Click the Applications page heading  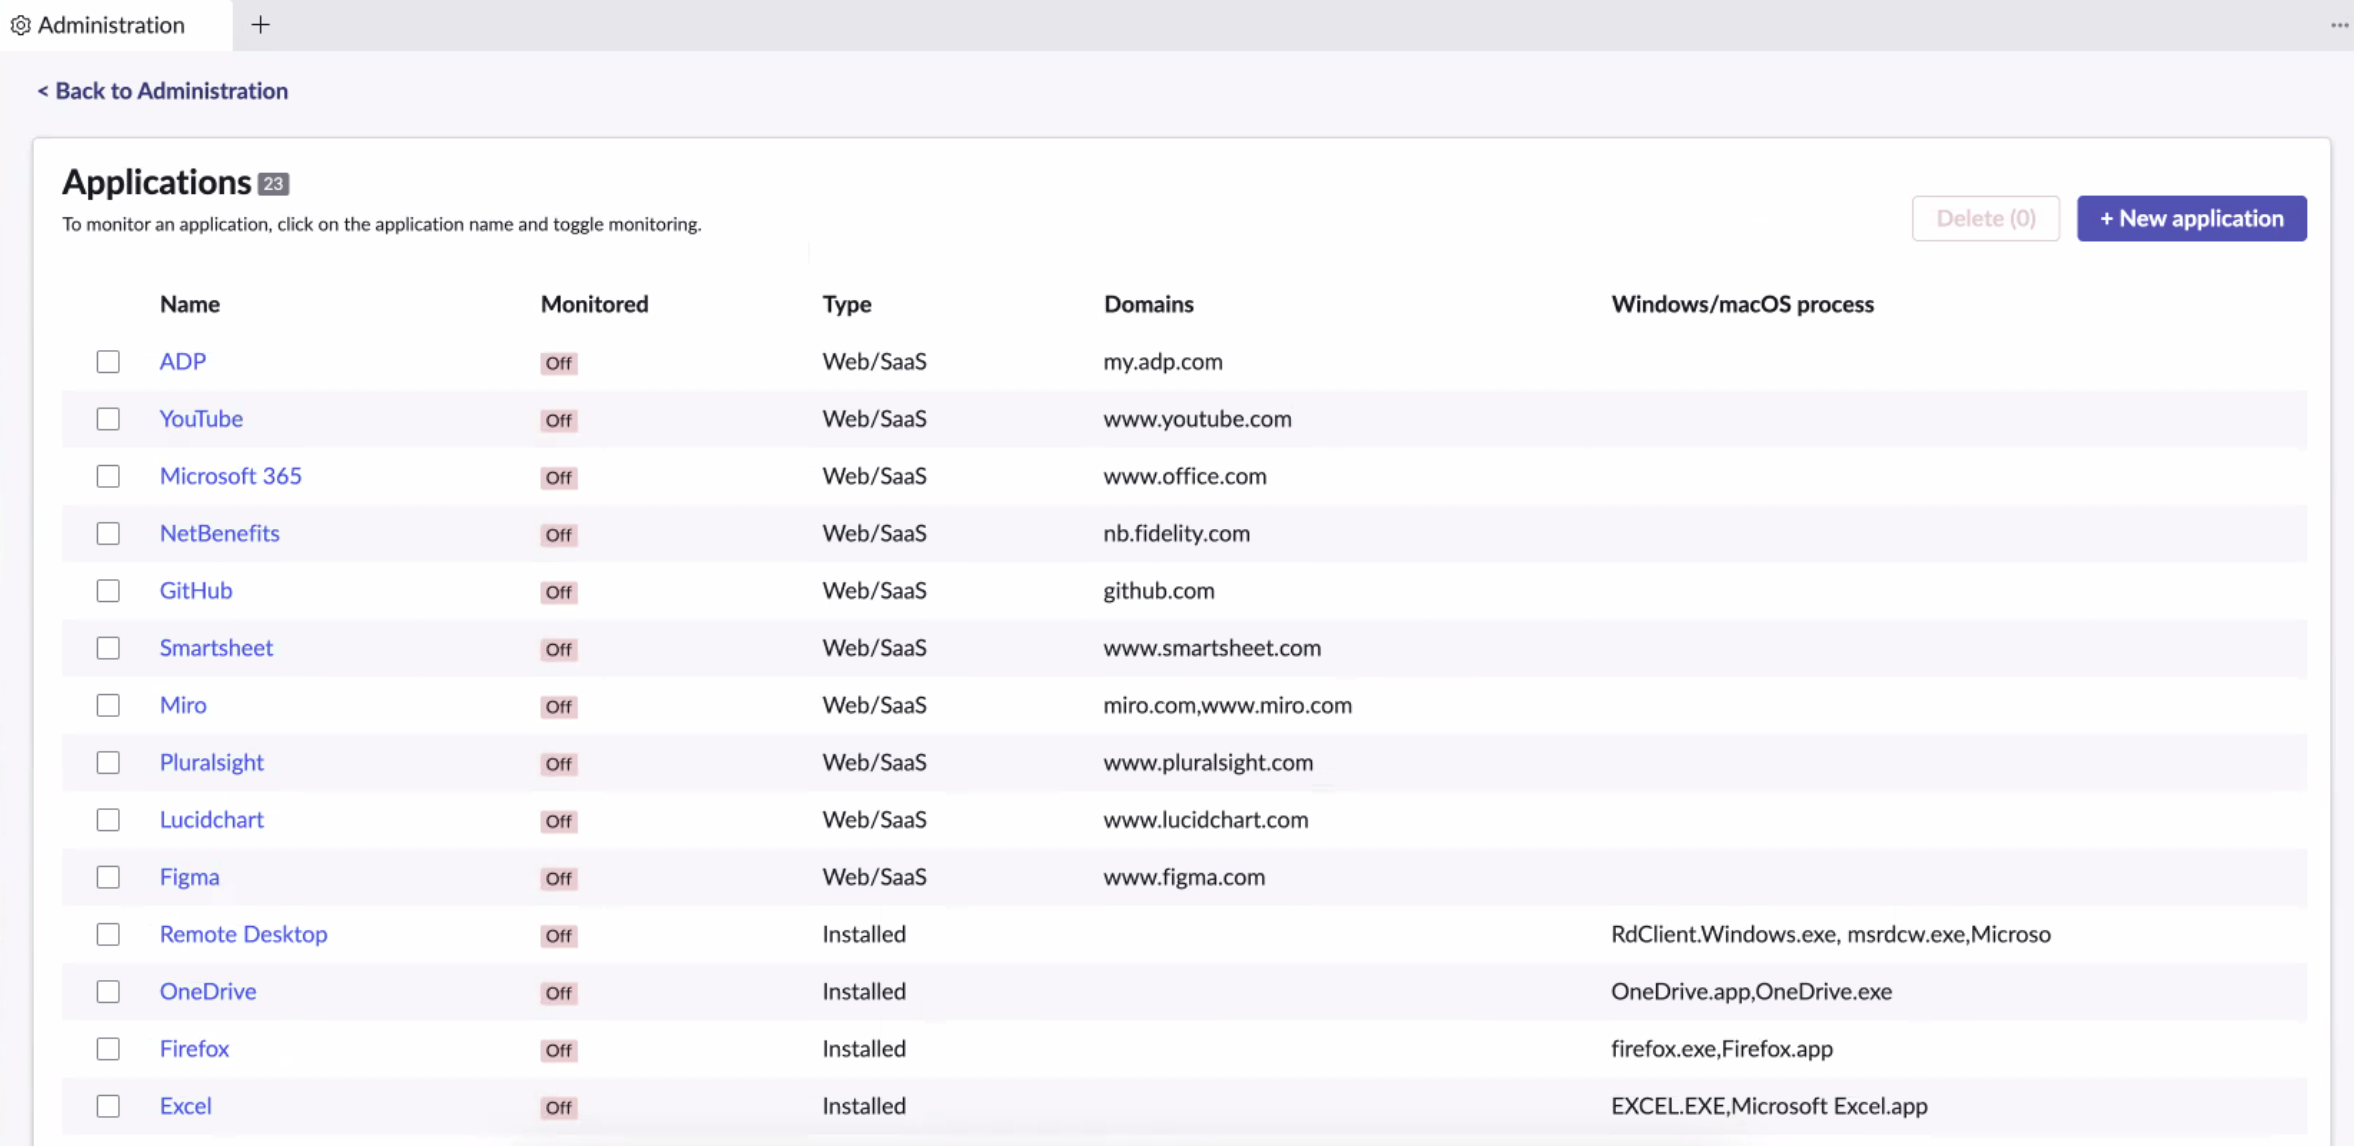pyautogui.click(x=157, y=182)
